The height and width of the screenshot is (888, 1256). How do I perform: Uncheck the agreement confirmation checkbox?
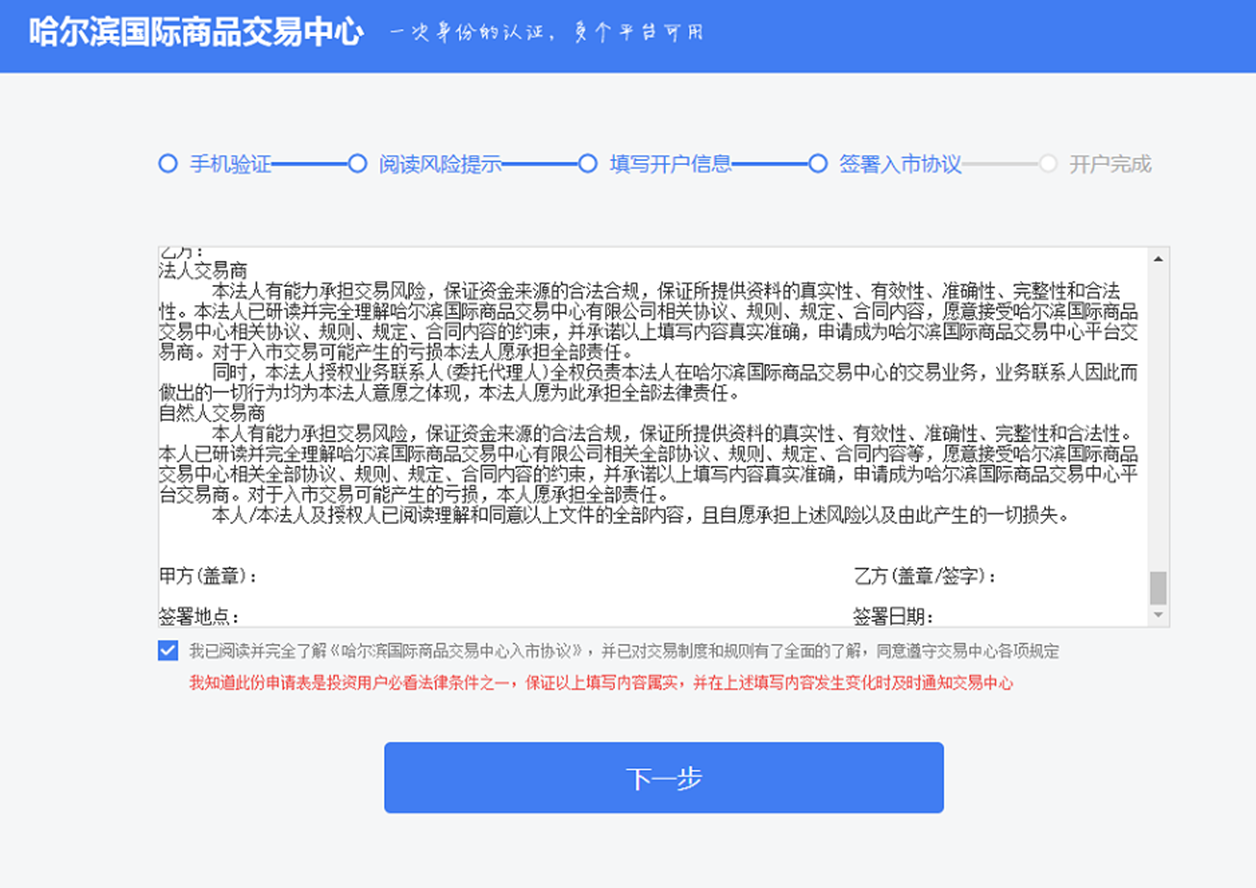tap(168, 651)
